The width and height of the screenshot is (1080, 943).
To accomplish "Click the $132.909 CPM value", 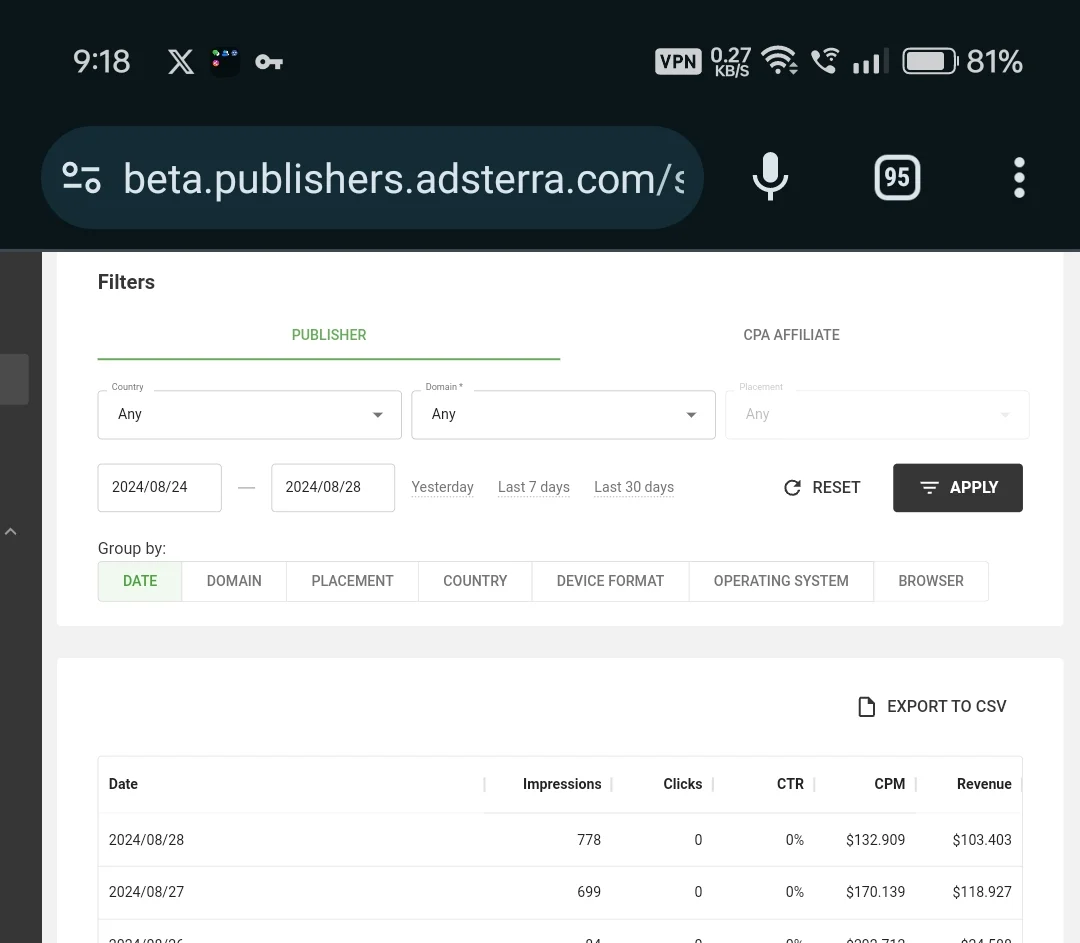I will pos(875,840).
